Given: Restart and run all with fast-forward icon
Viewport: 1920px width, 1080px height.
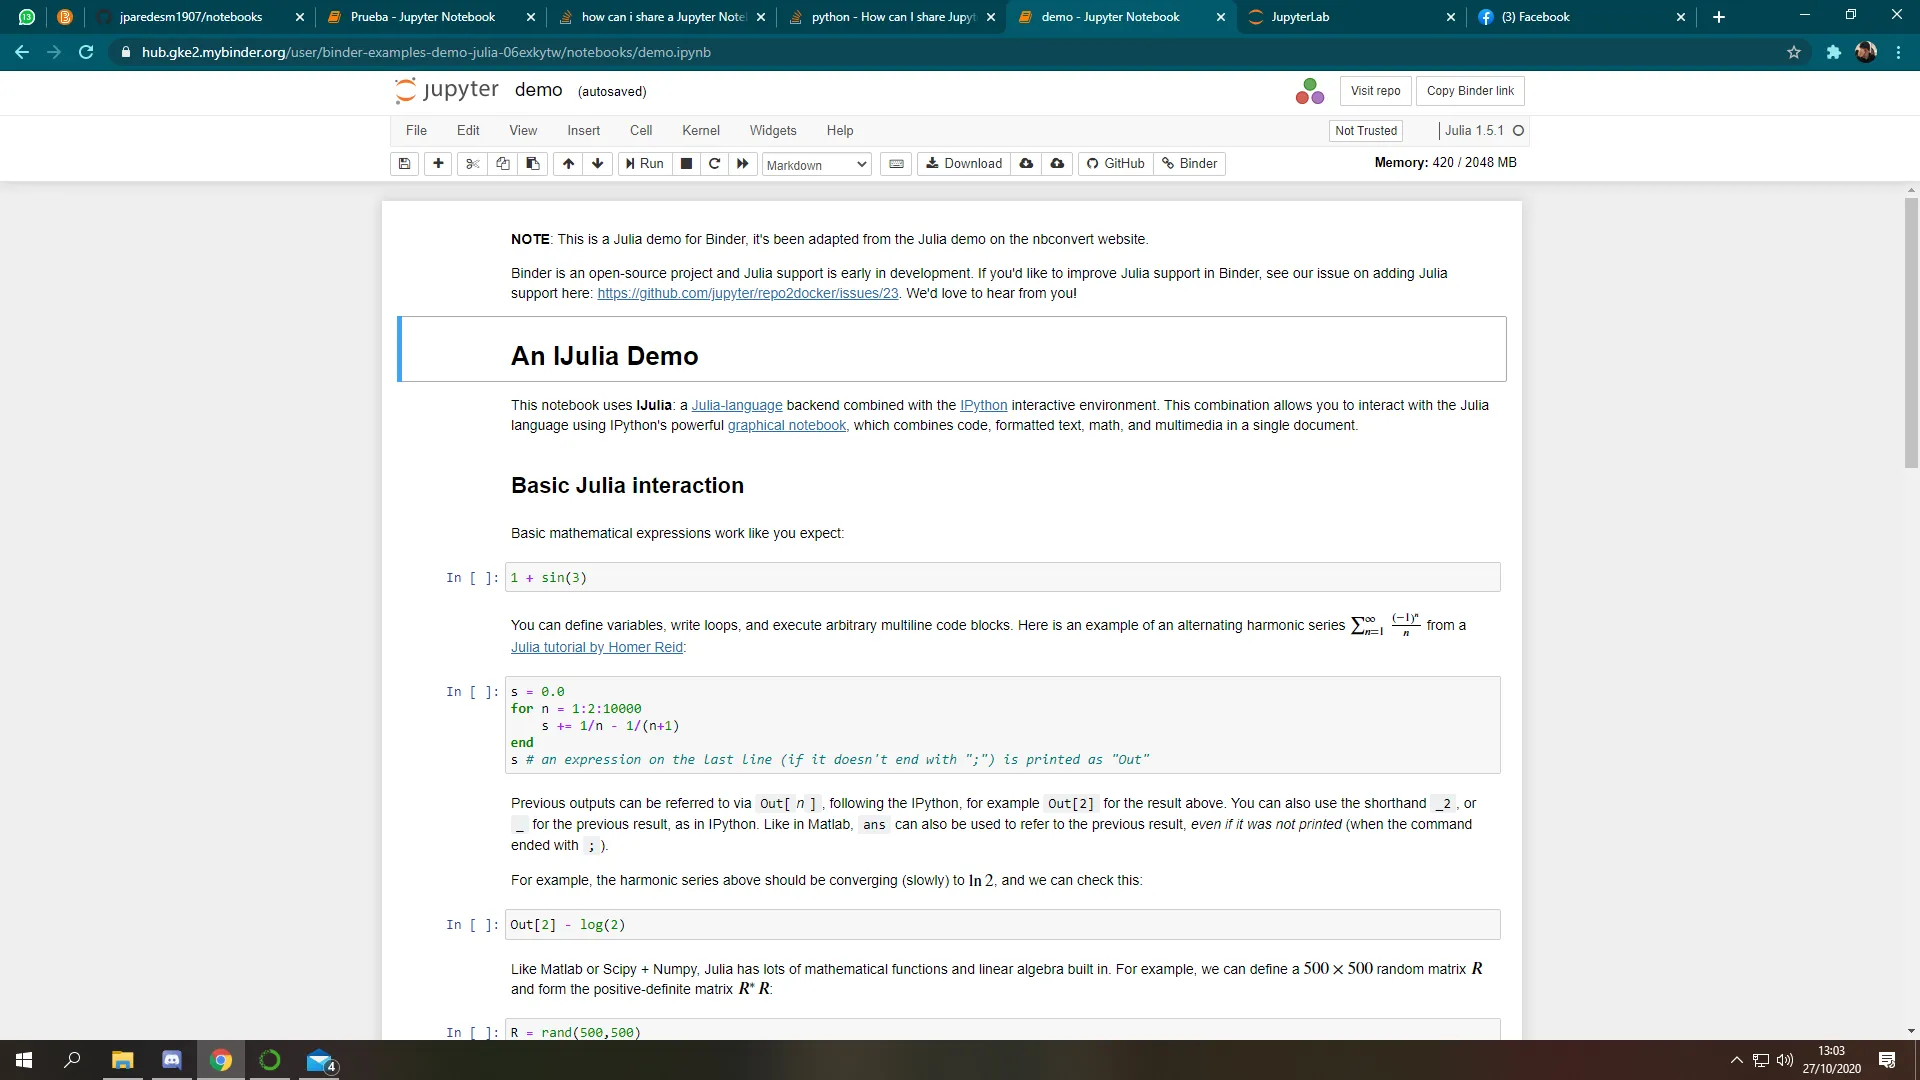Looking at the screenshot, I should (742, 164).
